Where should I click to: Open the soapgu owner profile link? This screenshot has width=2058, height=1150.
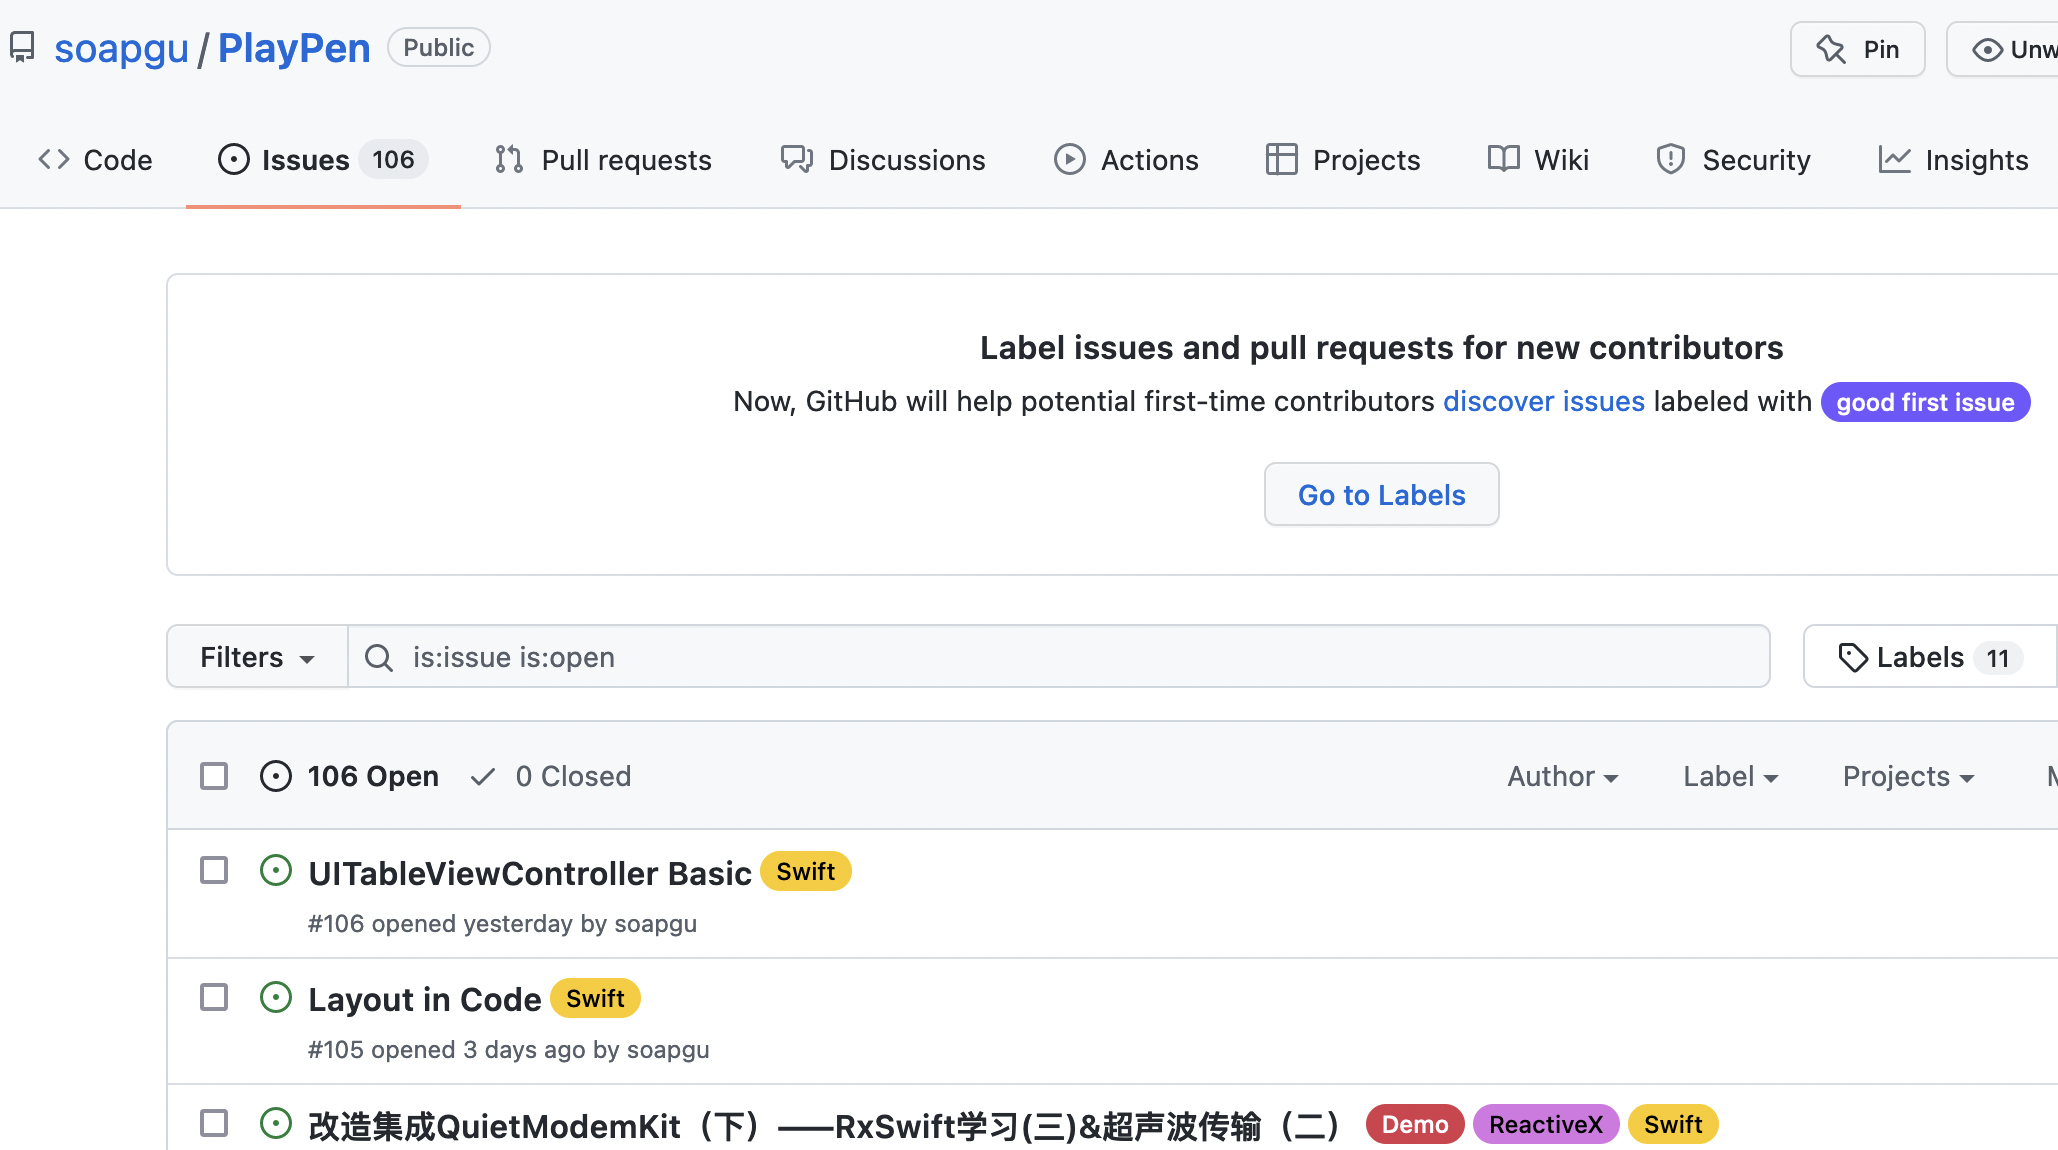tap(121, 48)
